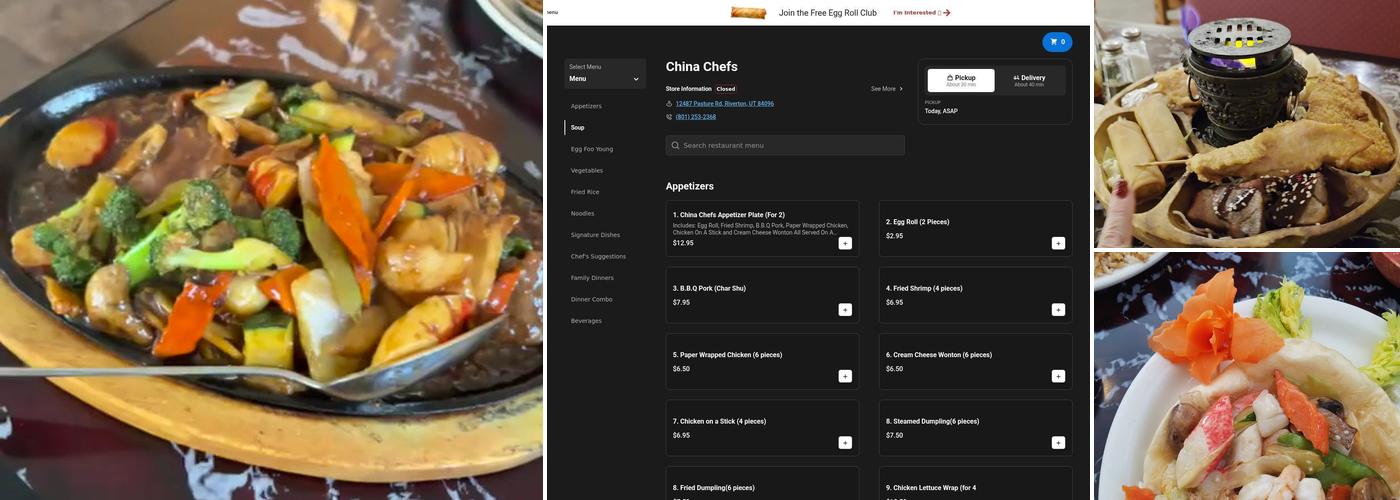Expand store information with See More
1400x500 pixels.
click(x=887, y=89)
